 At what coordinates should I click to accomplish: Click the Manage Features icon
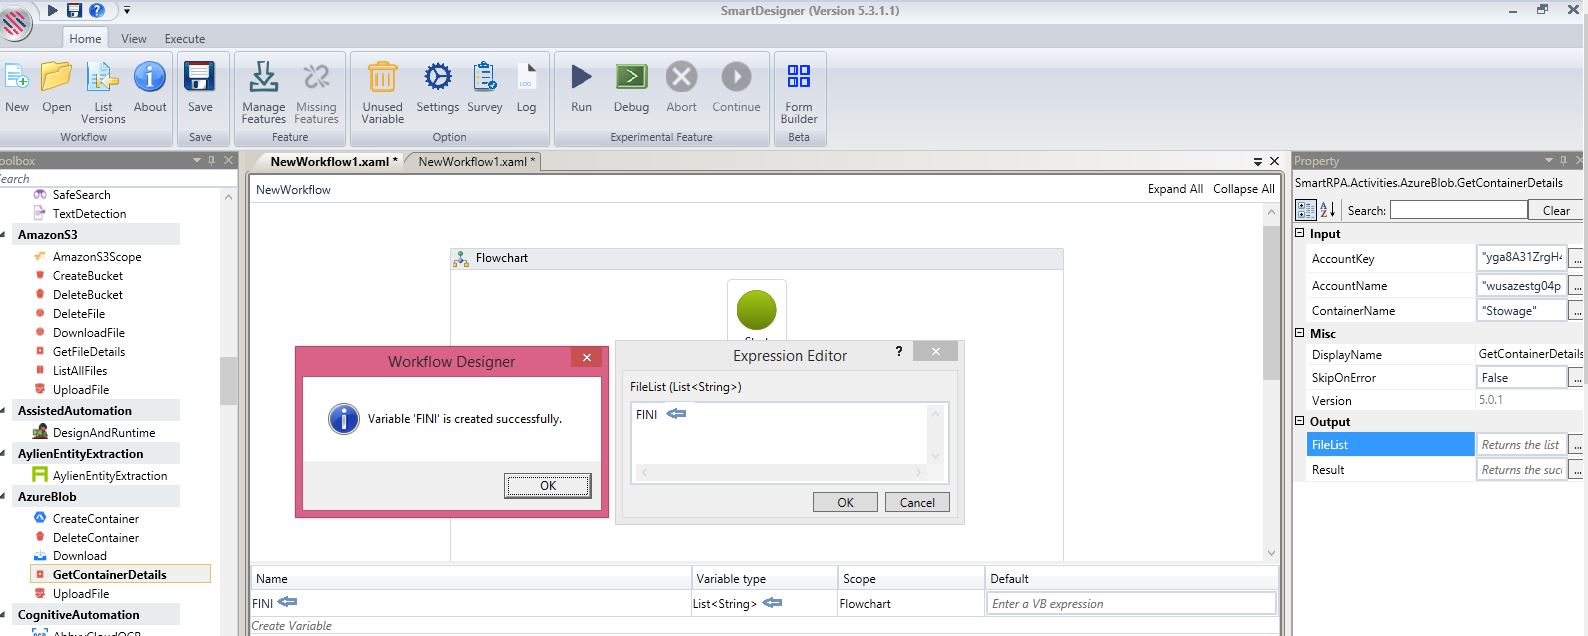coord(263,79)
